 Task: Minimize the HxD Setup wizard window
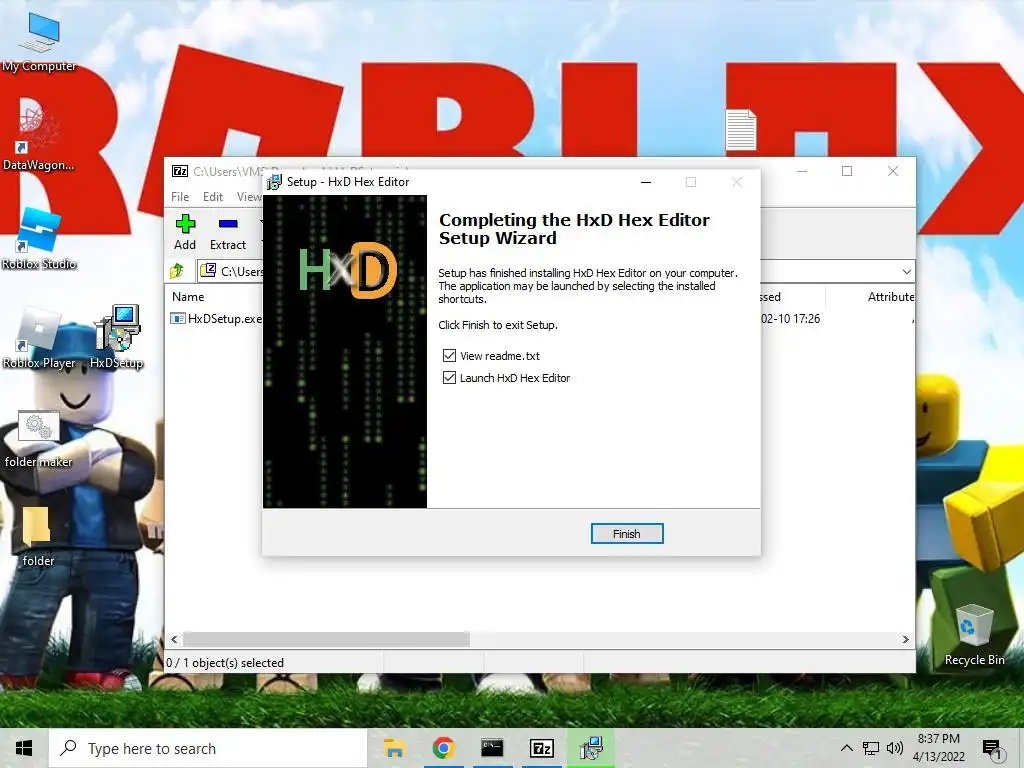pyautogui.click(x=646, y=182)
